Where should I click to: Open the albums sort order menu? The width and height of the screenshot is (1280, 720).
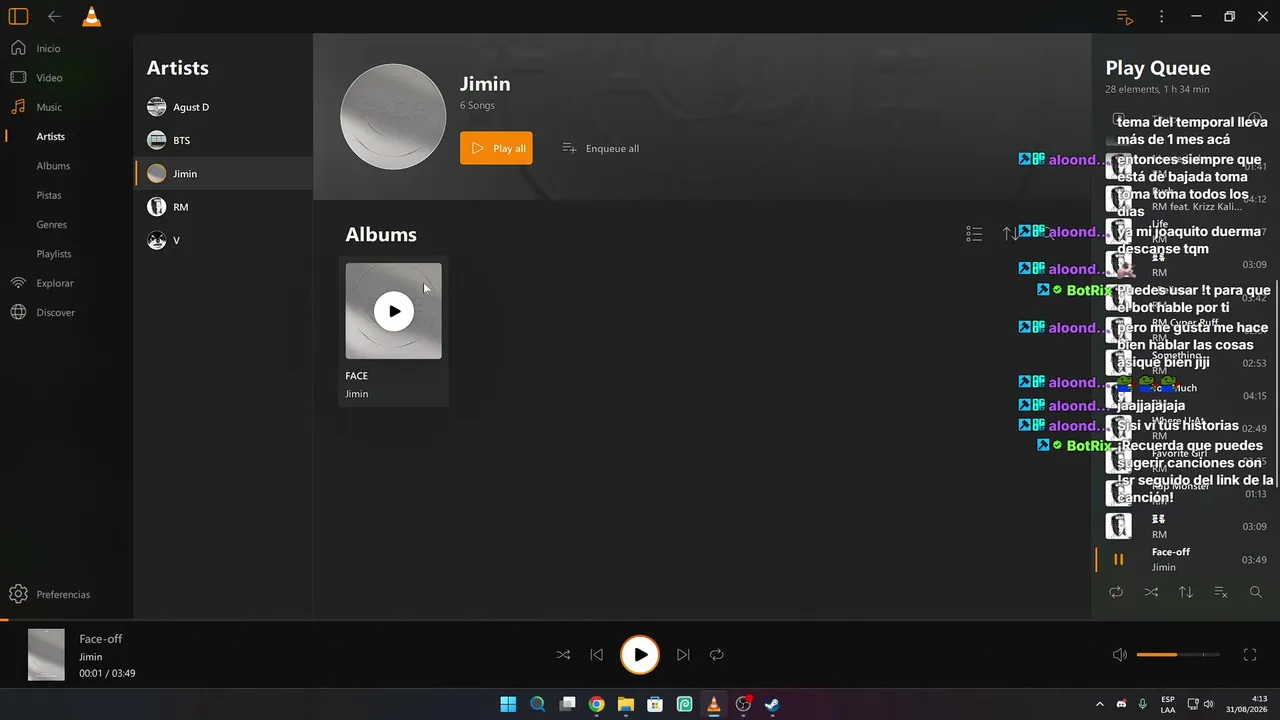point(1010,234)
